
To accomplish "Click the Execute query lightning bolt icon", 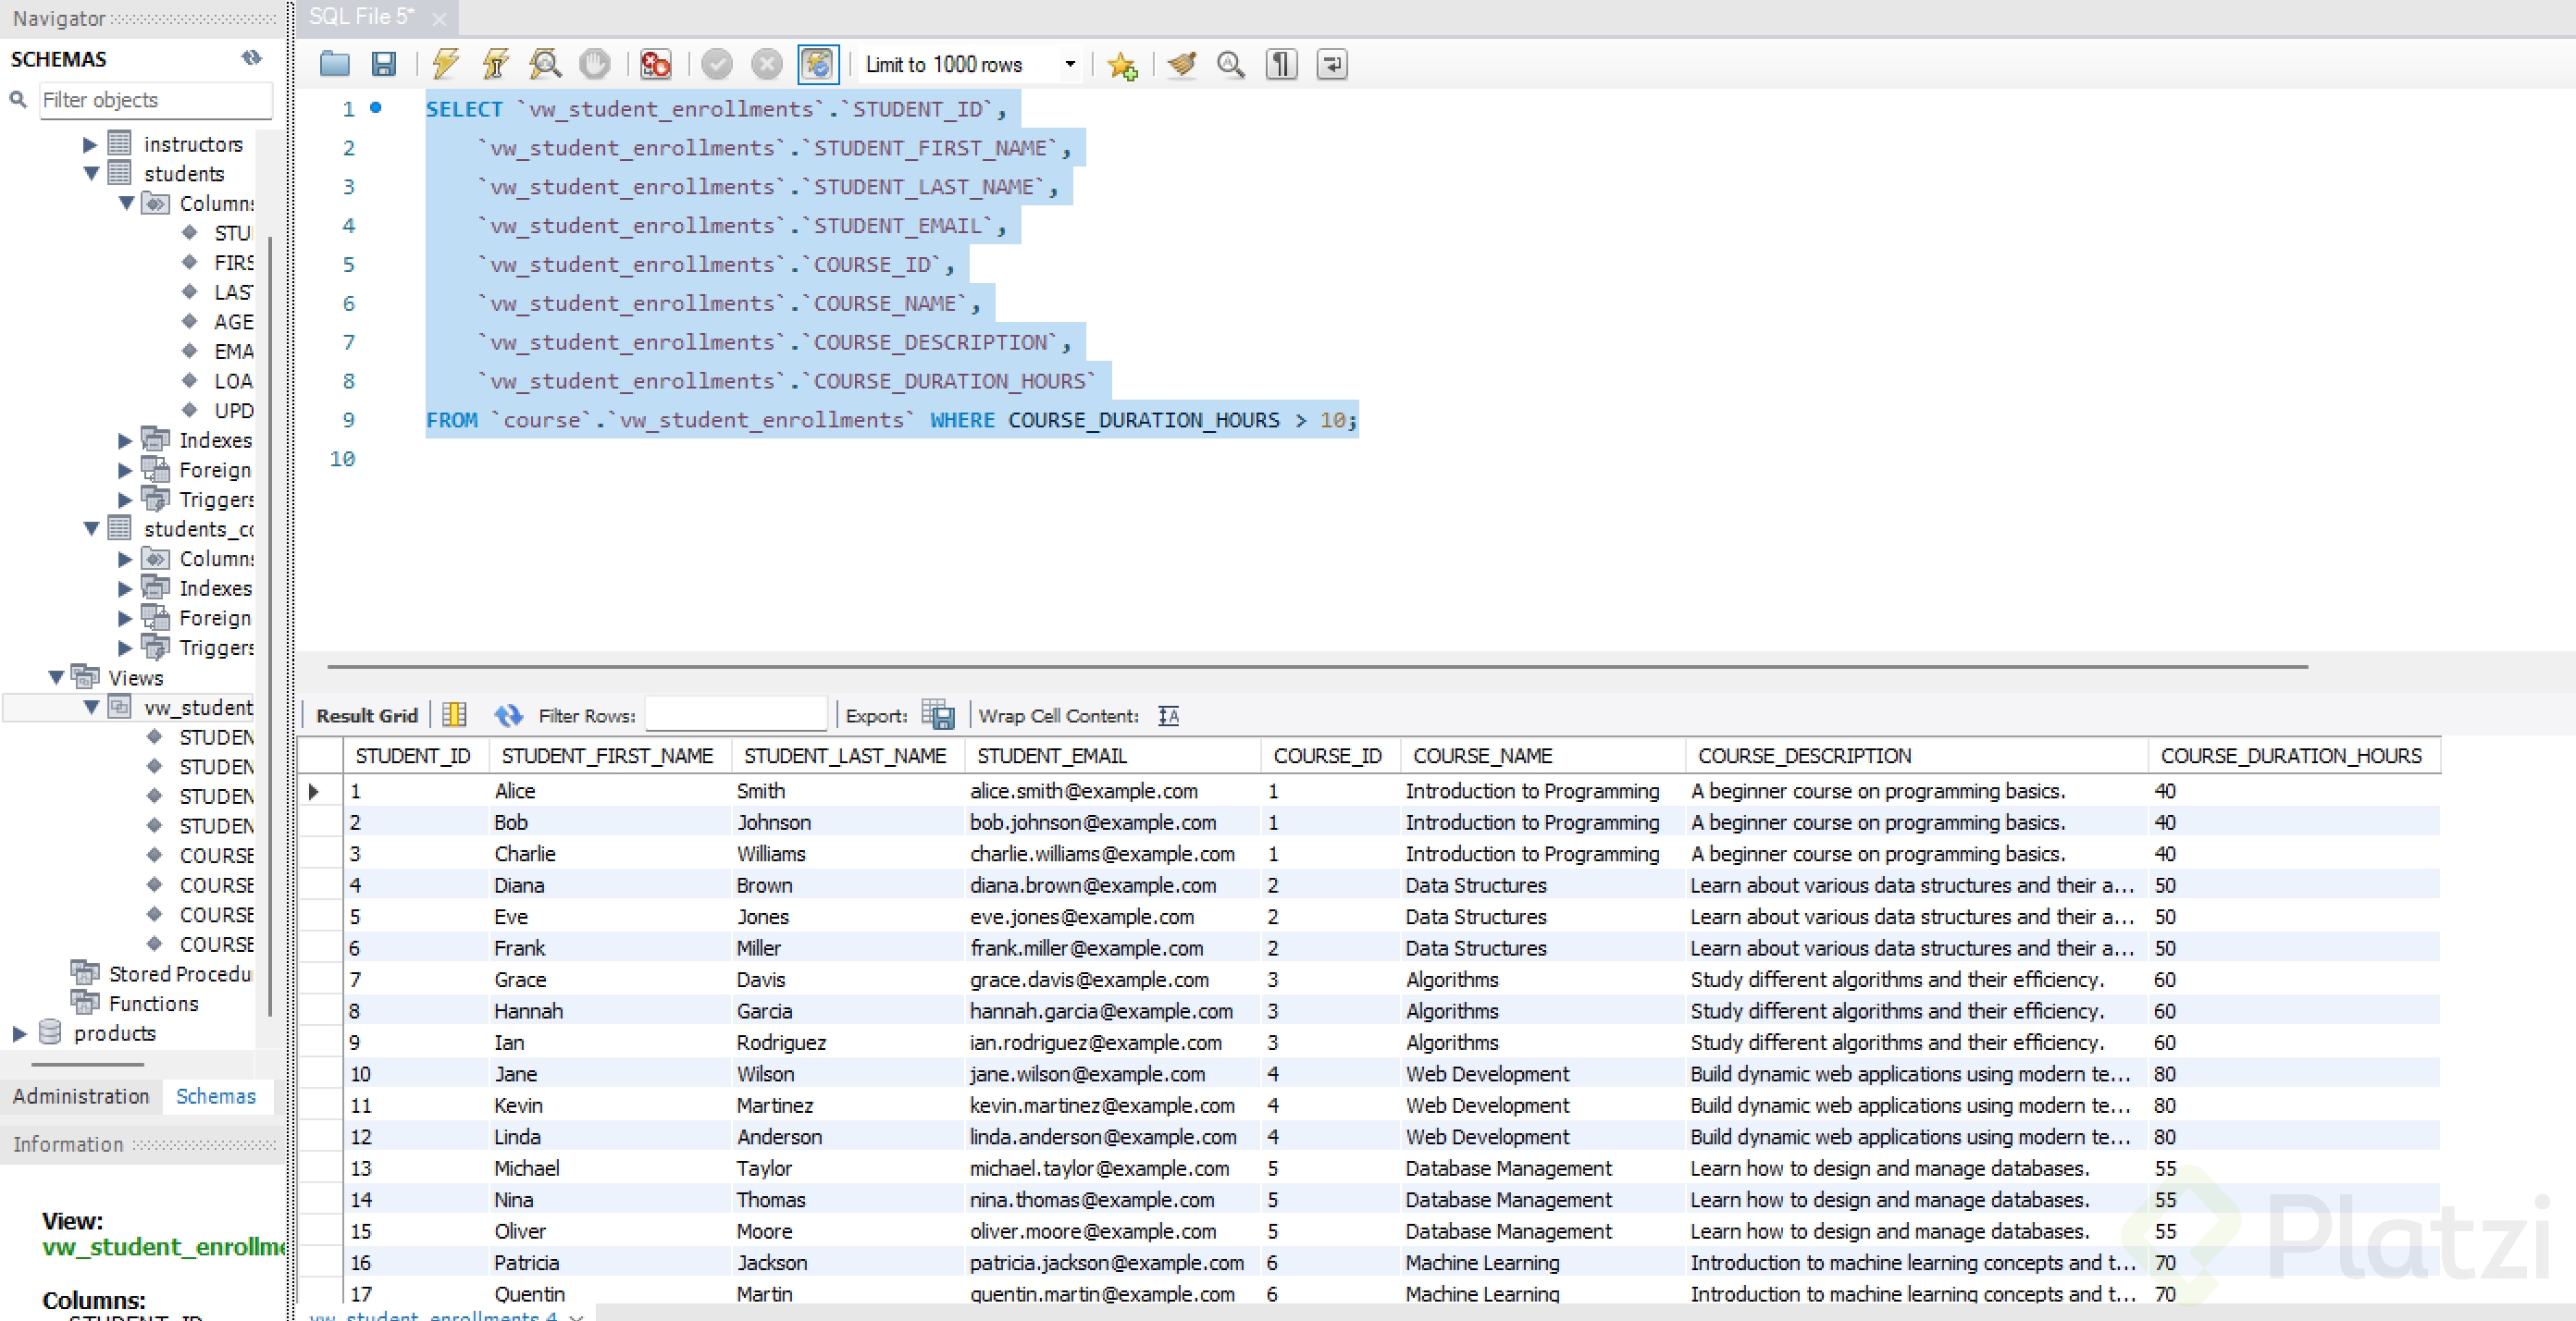I will click(445, 64).
